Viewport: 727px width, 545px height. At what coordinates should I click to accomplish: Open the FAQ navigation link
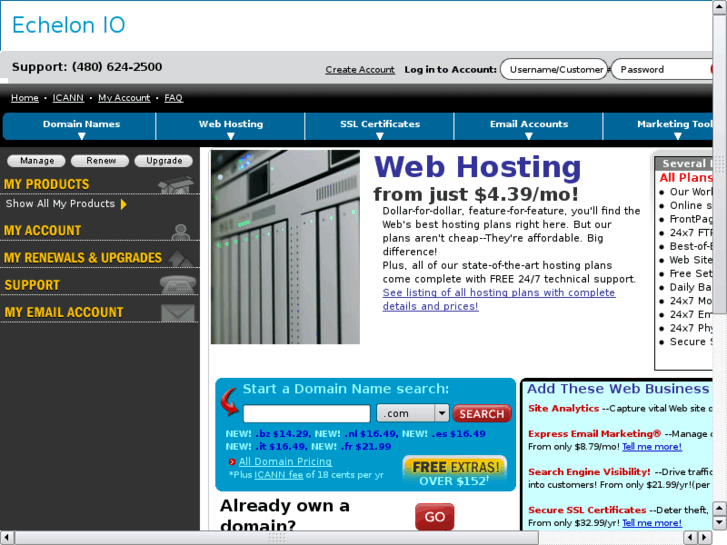(173, 98)
